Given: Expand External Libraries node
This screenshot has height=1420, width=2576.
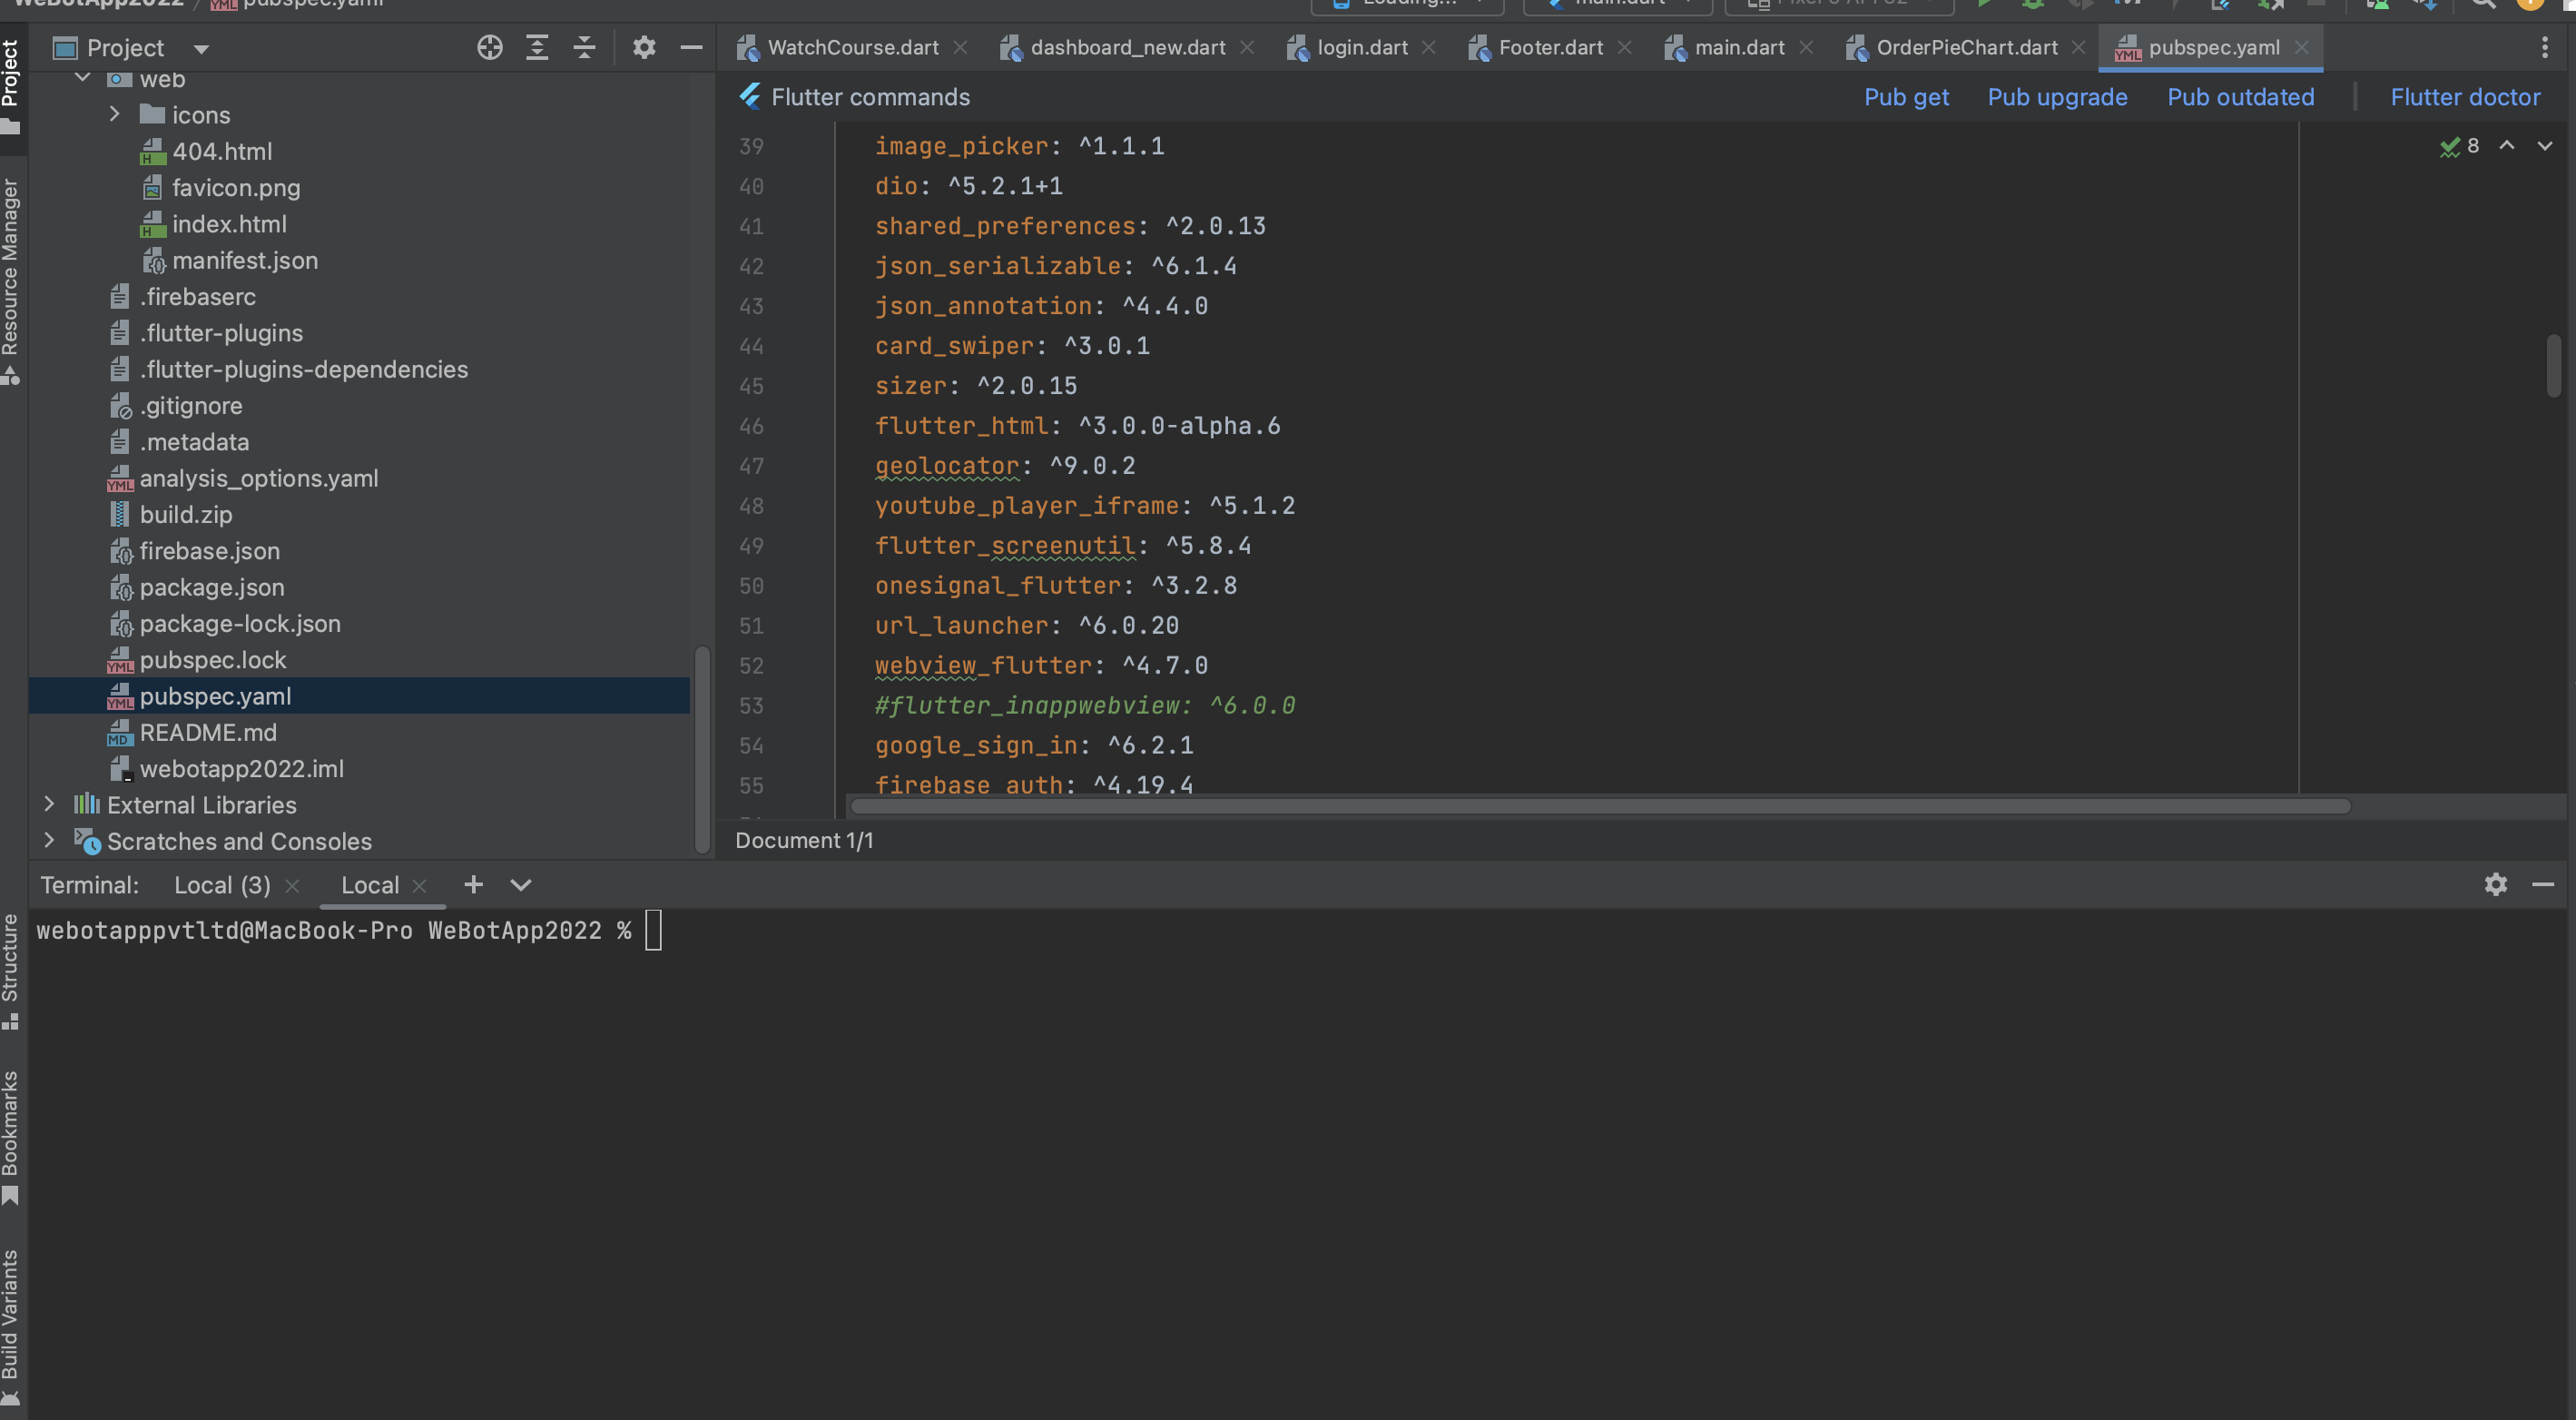Looking at the screenshot, I should [x=49, y=804].
